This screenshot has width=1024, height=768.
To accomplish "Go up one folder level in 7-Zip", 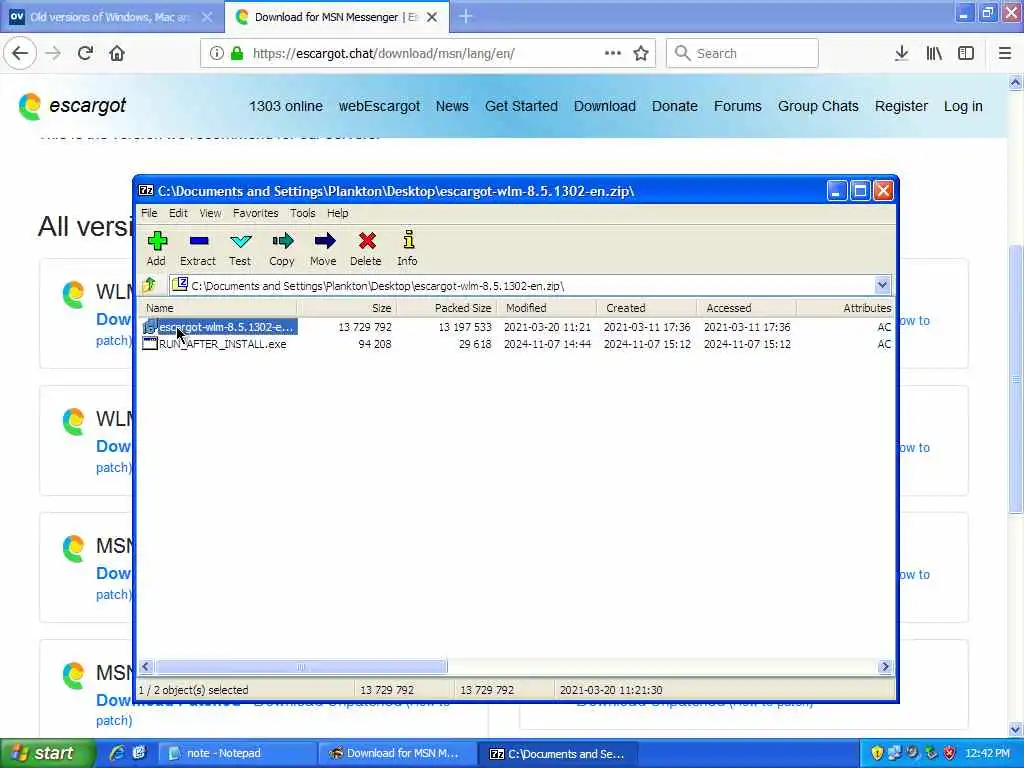I will point(150,285).
